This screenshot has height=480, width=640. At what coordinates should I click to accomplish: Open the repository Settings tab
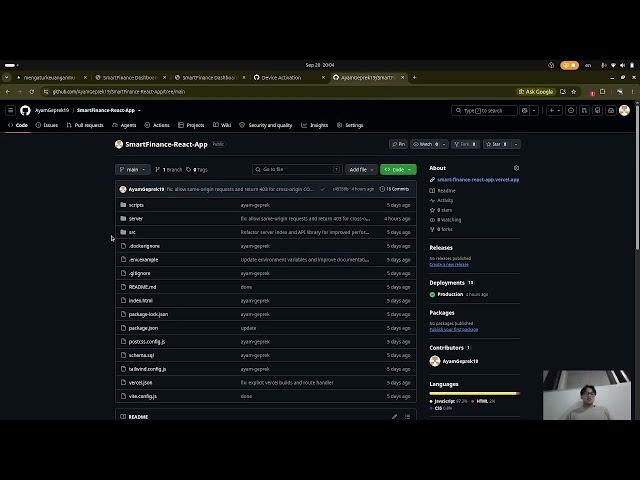(x=350, y=125)
